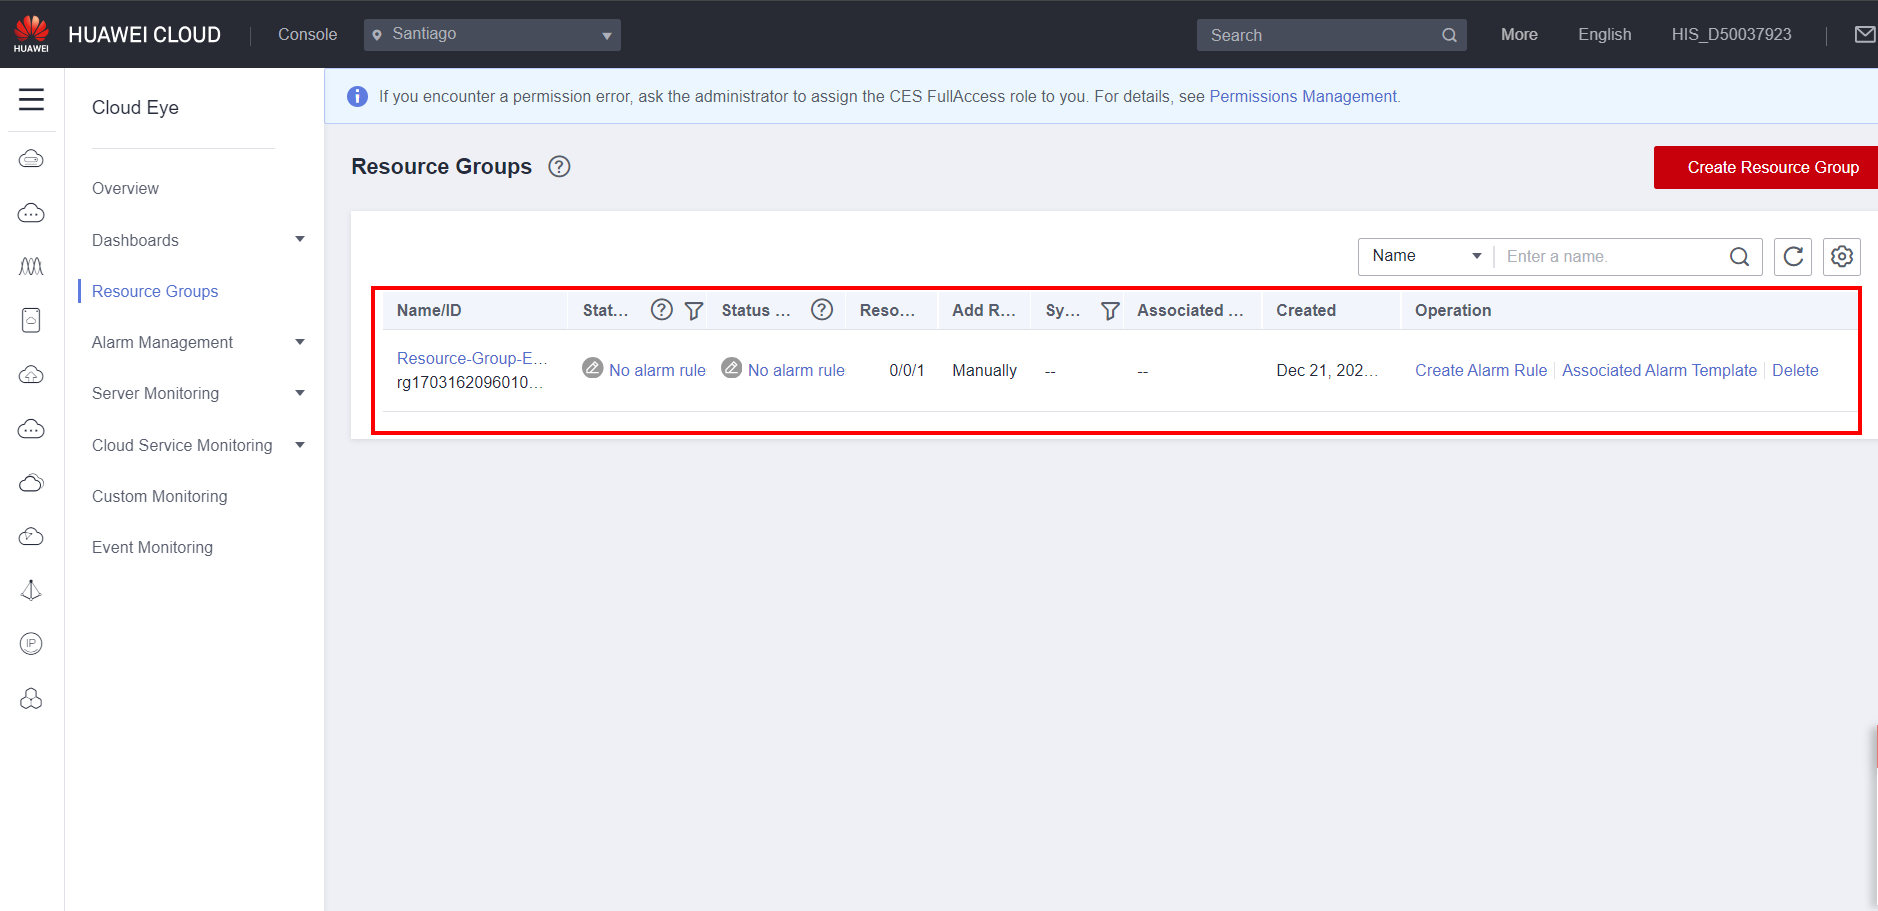
Task: Open Event Monitoring from the sidebar
Action: click(152, 547)
